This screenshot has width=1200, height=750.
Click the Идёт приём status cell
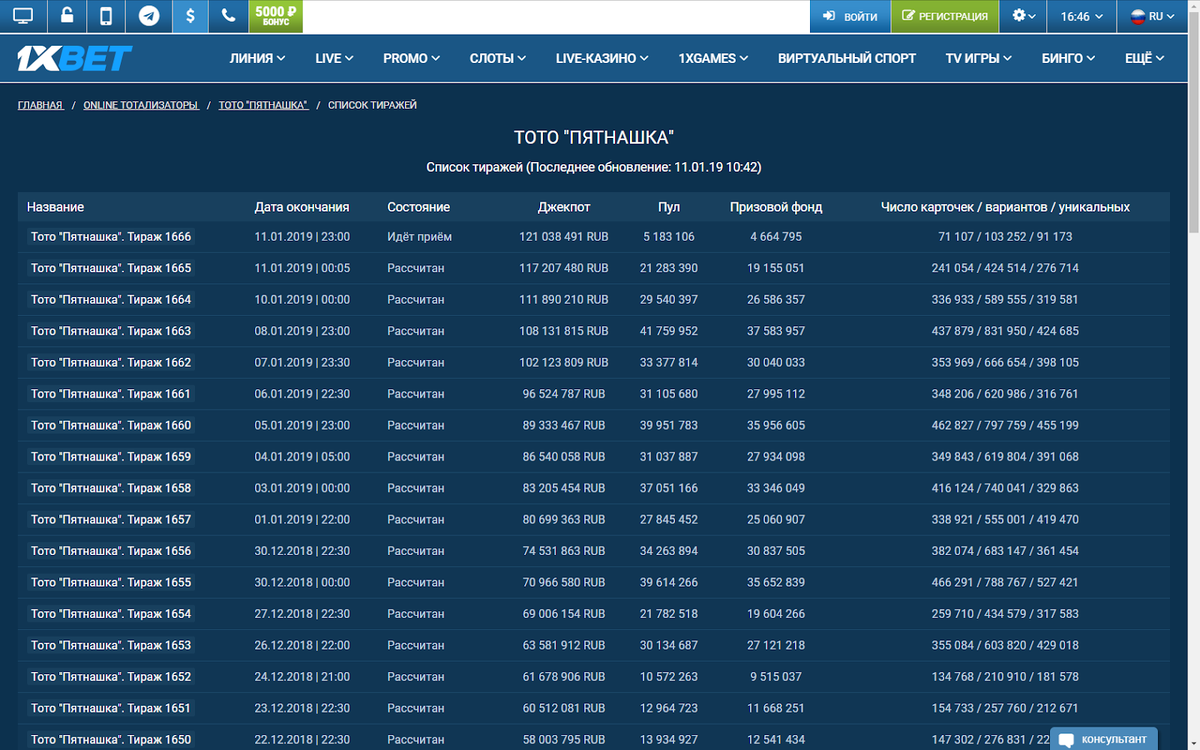coord(420,237)
